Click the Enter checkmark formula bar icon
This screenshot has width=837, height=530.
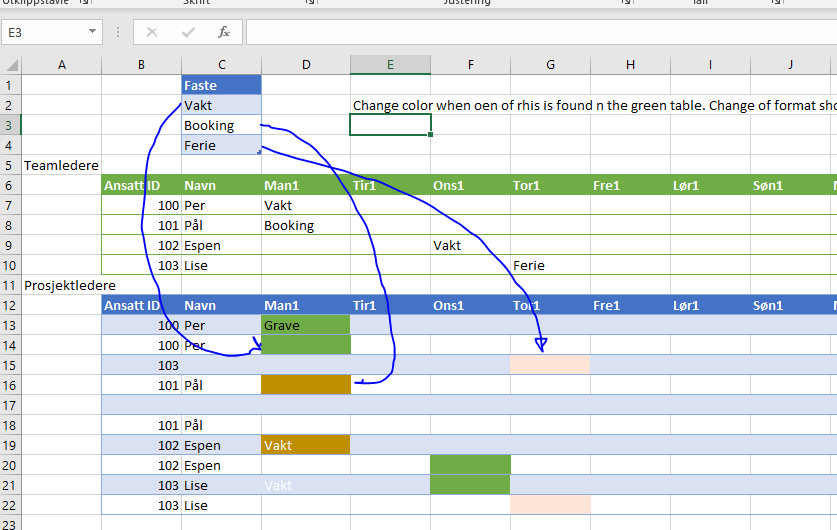(x=188, y=33)
